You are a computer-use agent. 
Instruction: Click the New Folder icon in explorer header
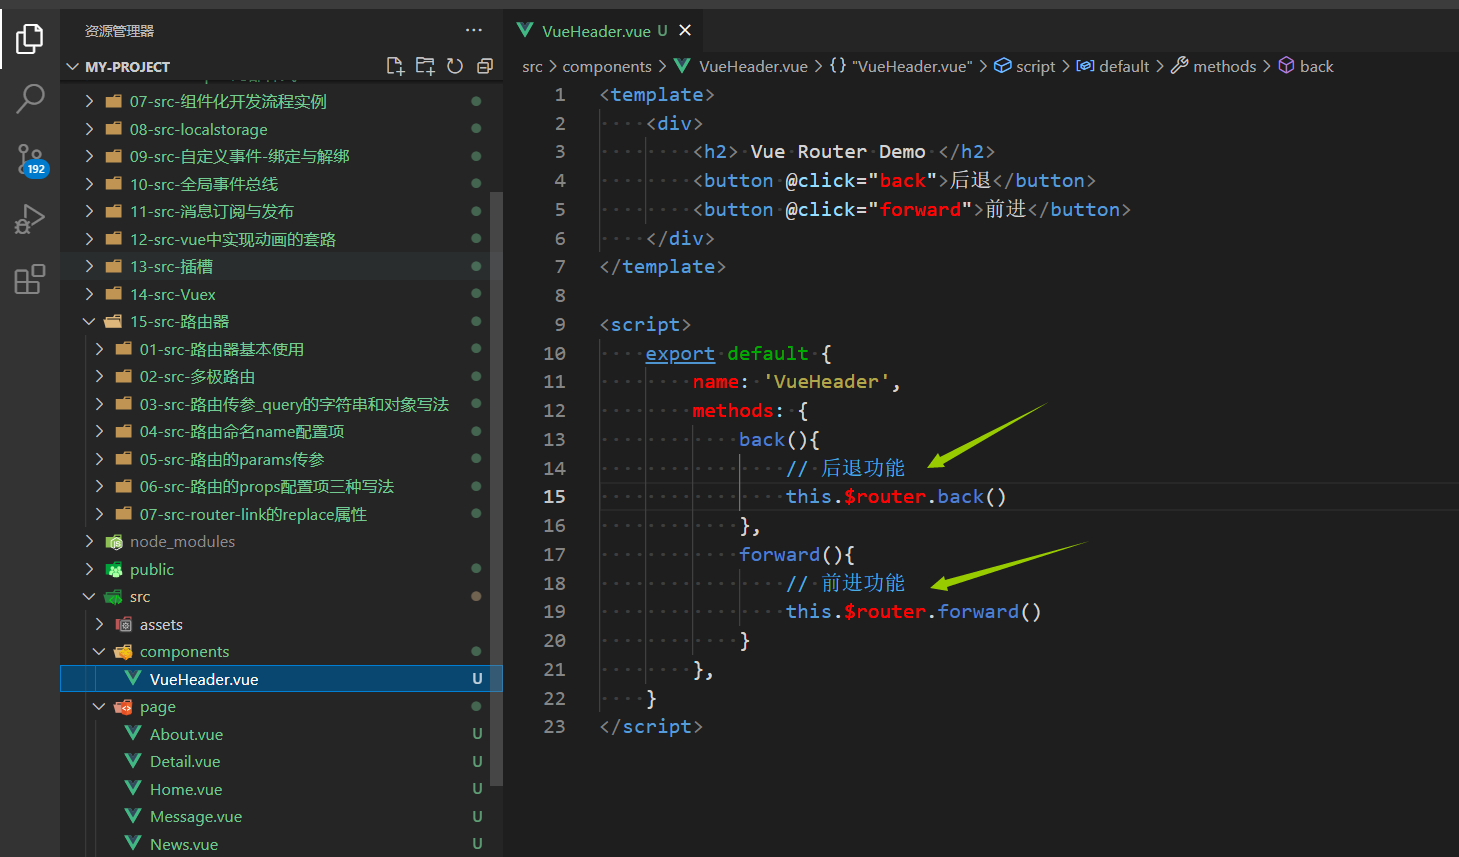(x=425, y=66)
